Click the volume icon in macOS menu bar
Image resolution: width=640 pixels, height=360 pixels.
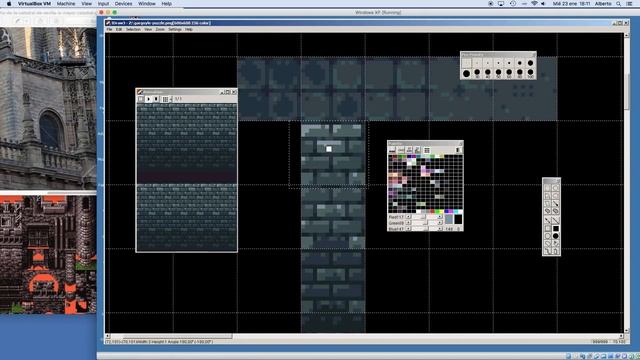[x=543, y=4]
